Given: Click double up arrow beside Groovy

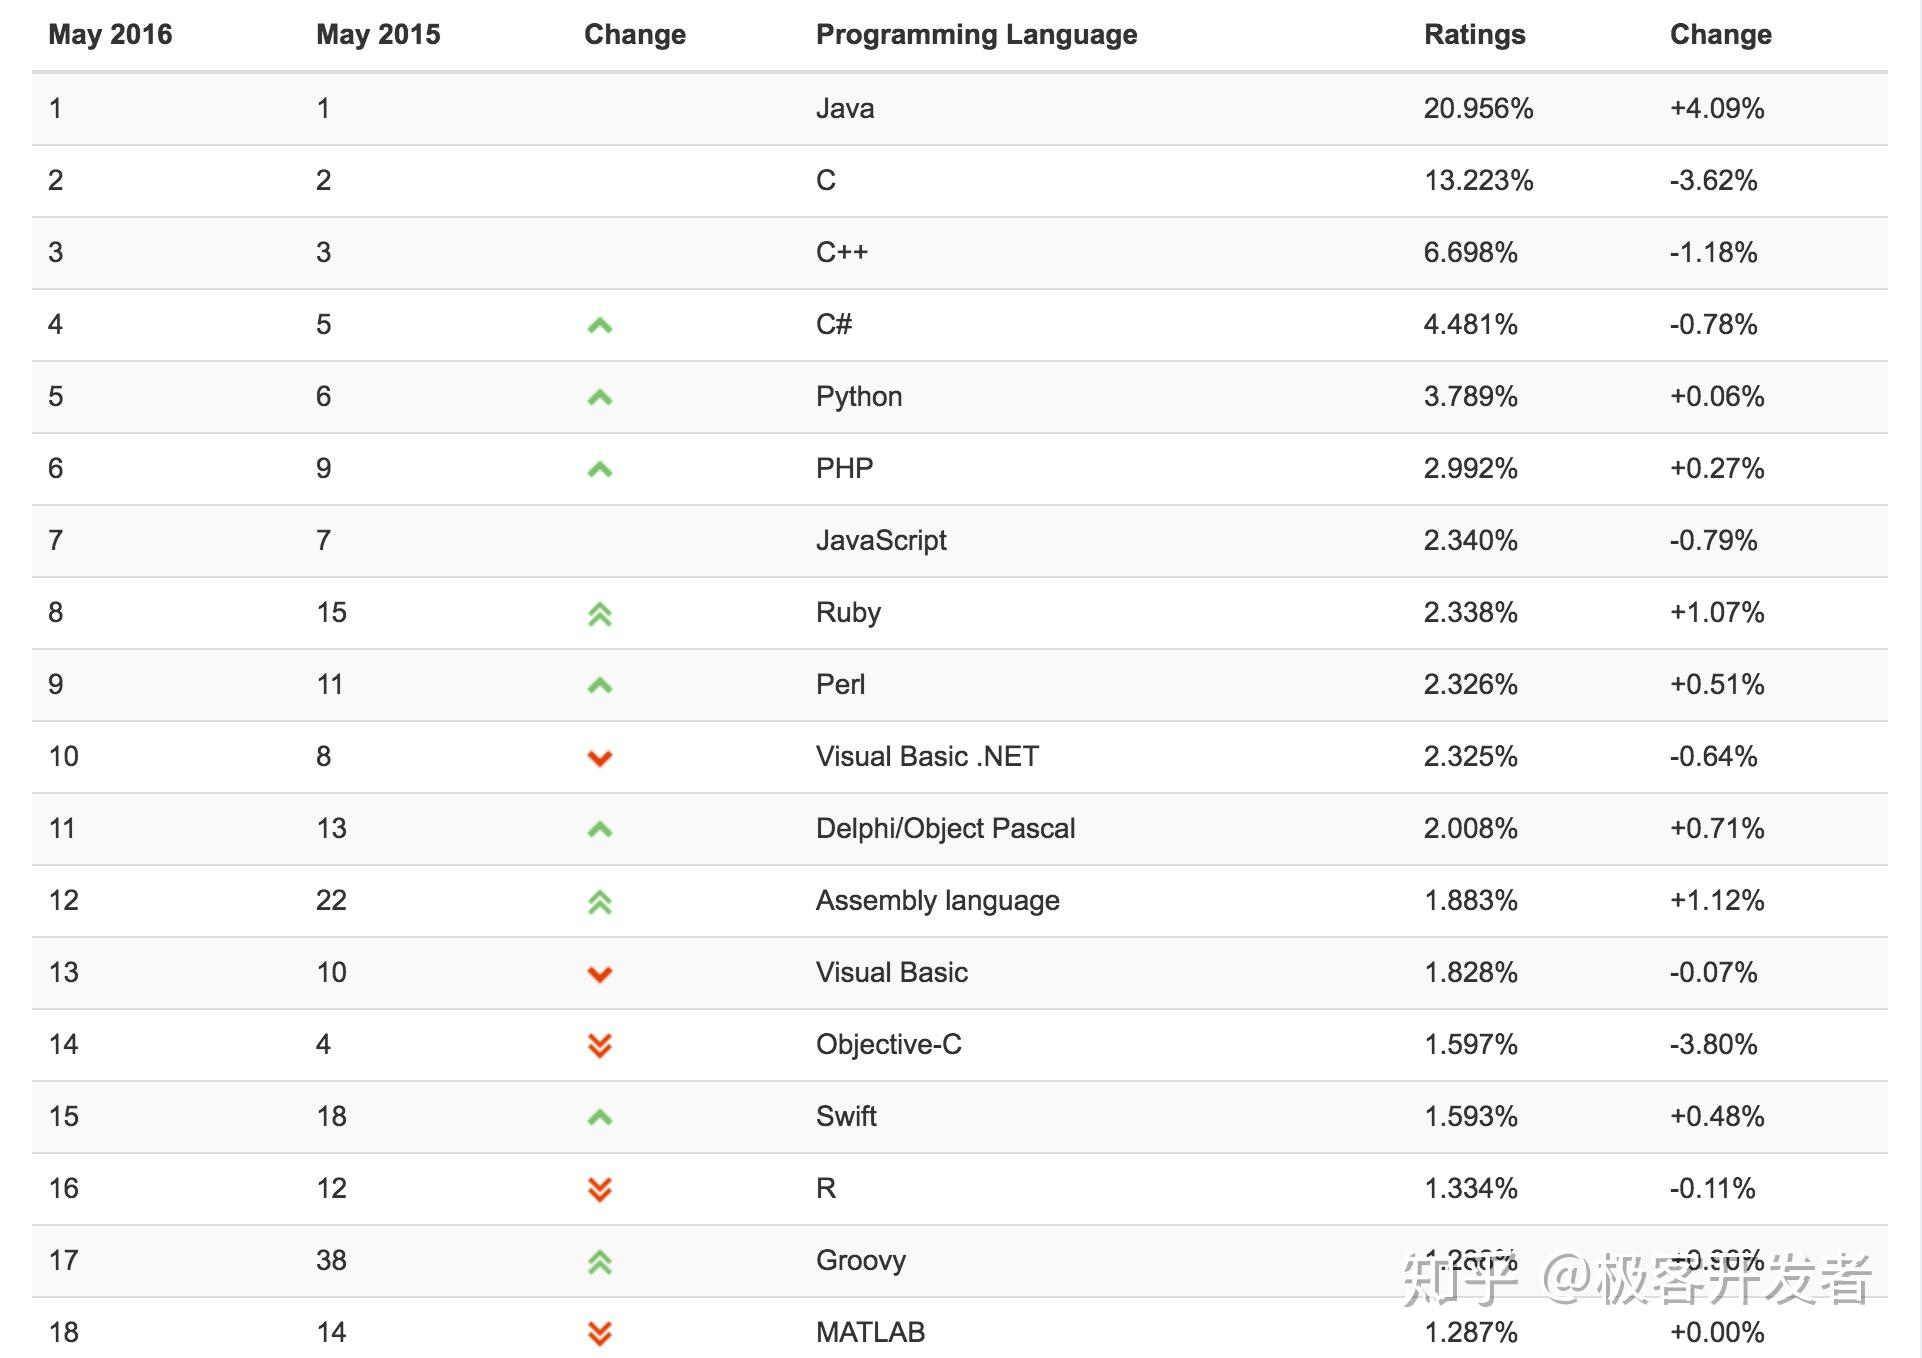Looking at the screenshot, I should [x=599, y=1262].
